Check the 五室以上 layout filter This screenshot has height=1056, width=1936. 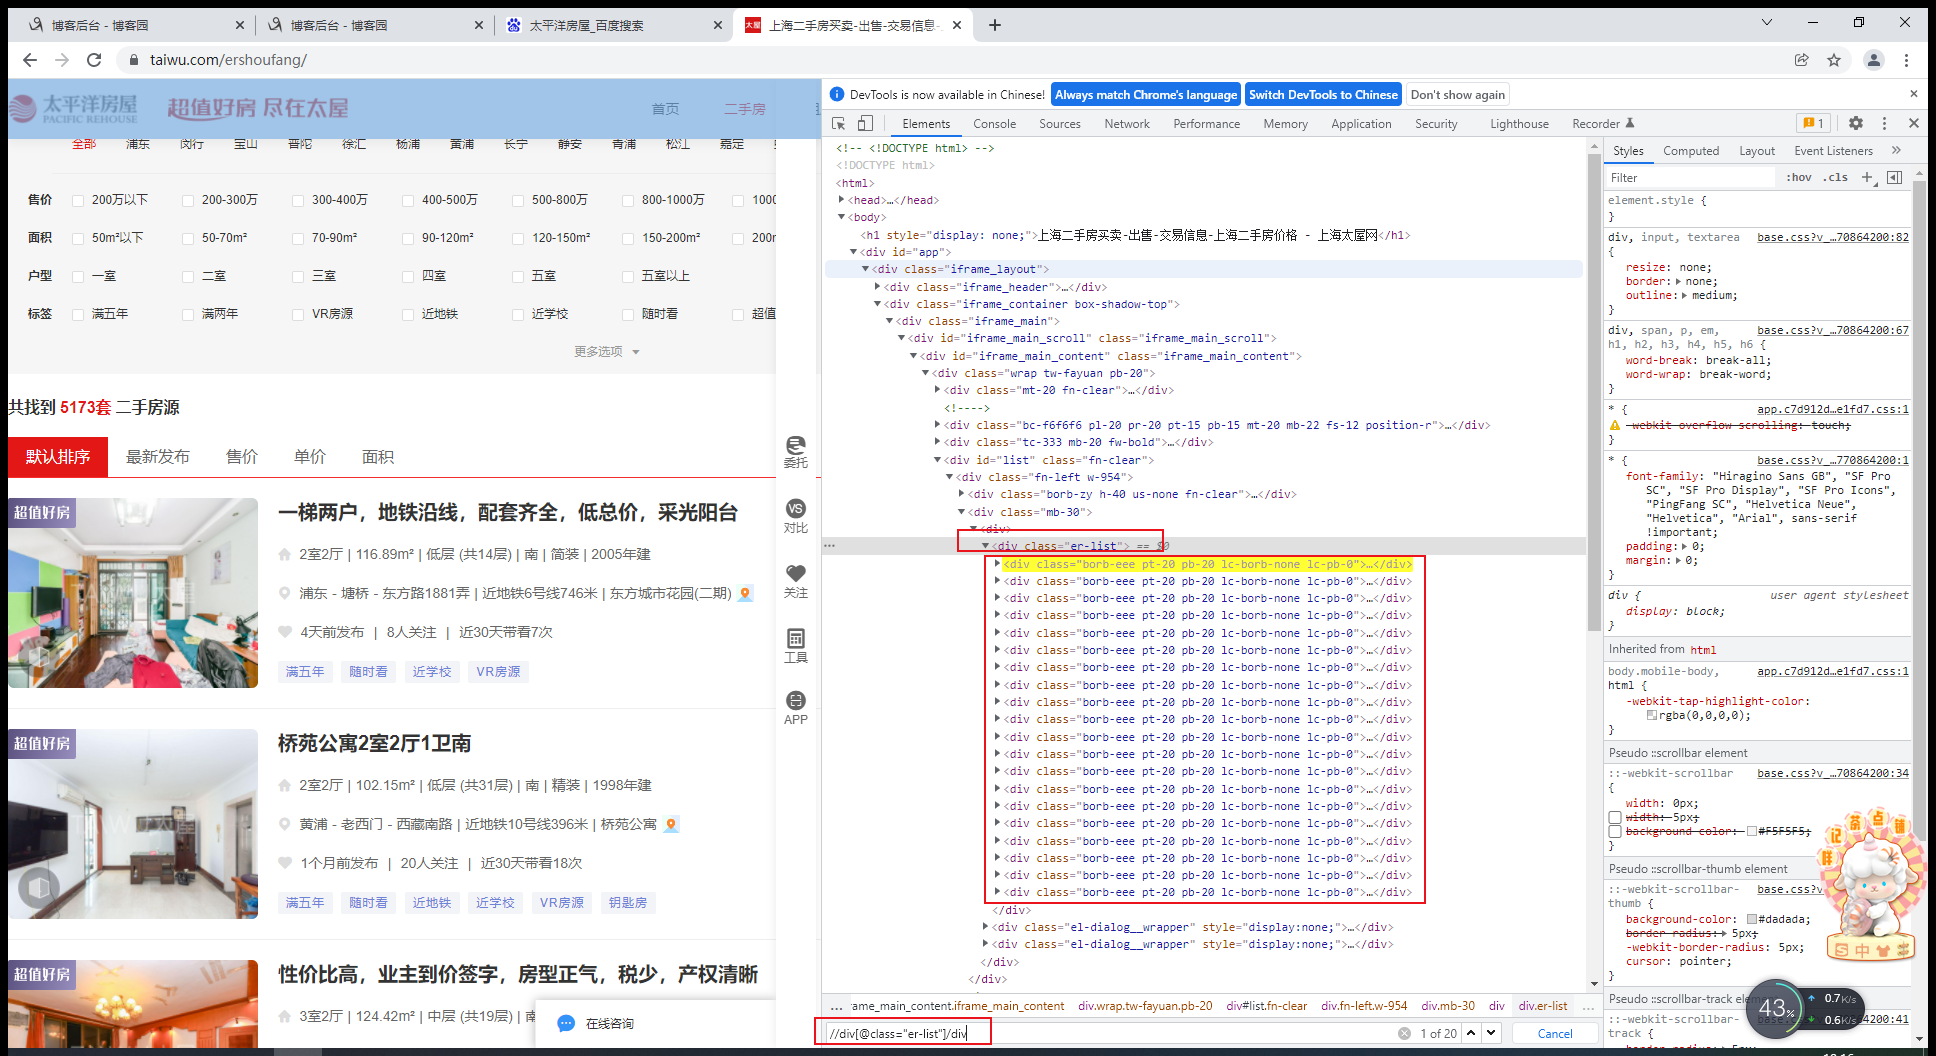[x=628, y=276]
